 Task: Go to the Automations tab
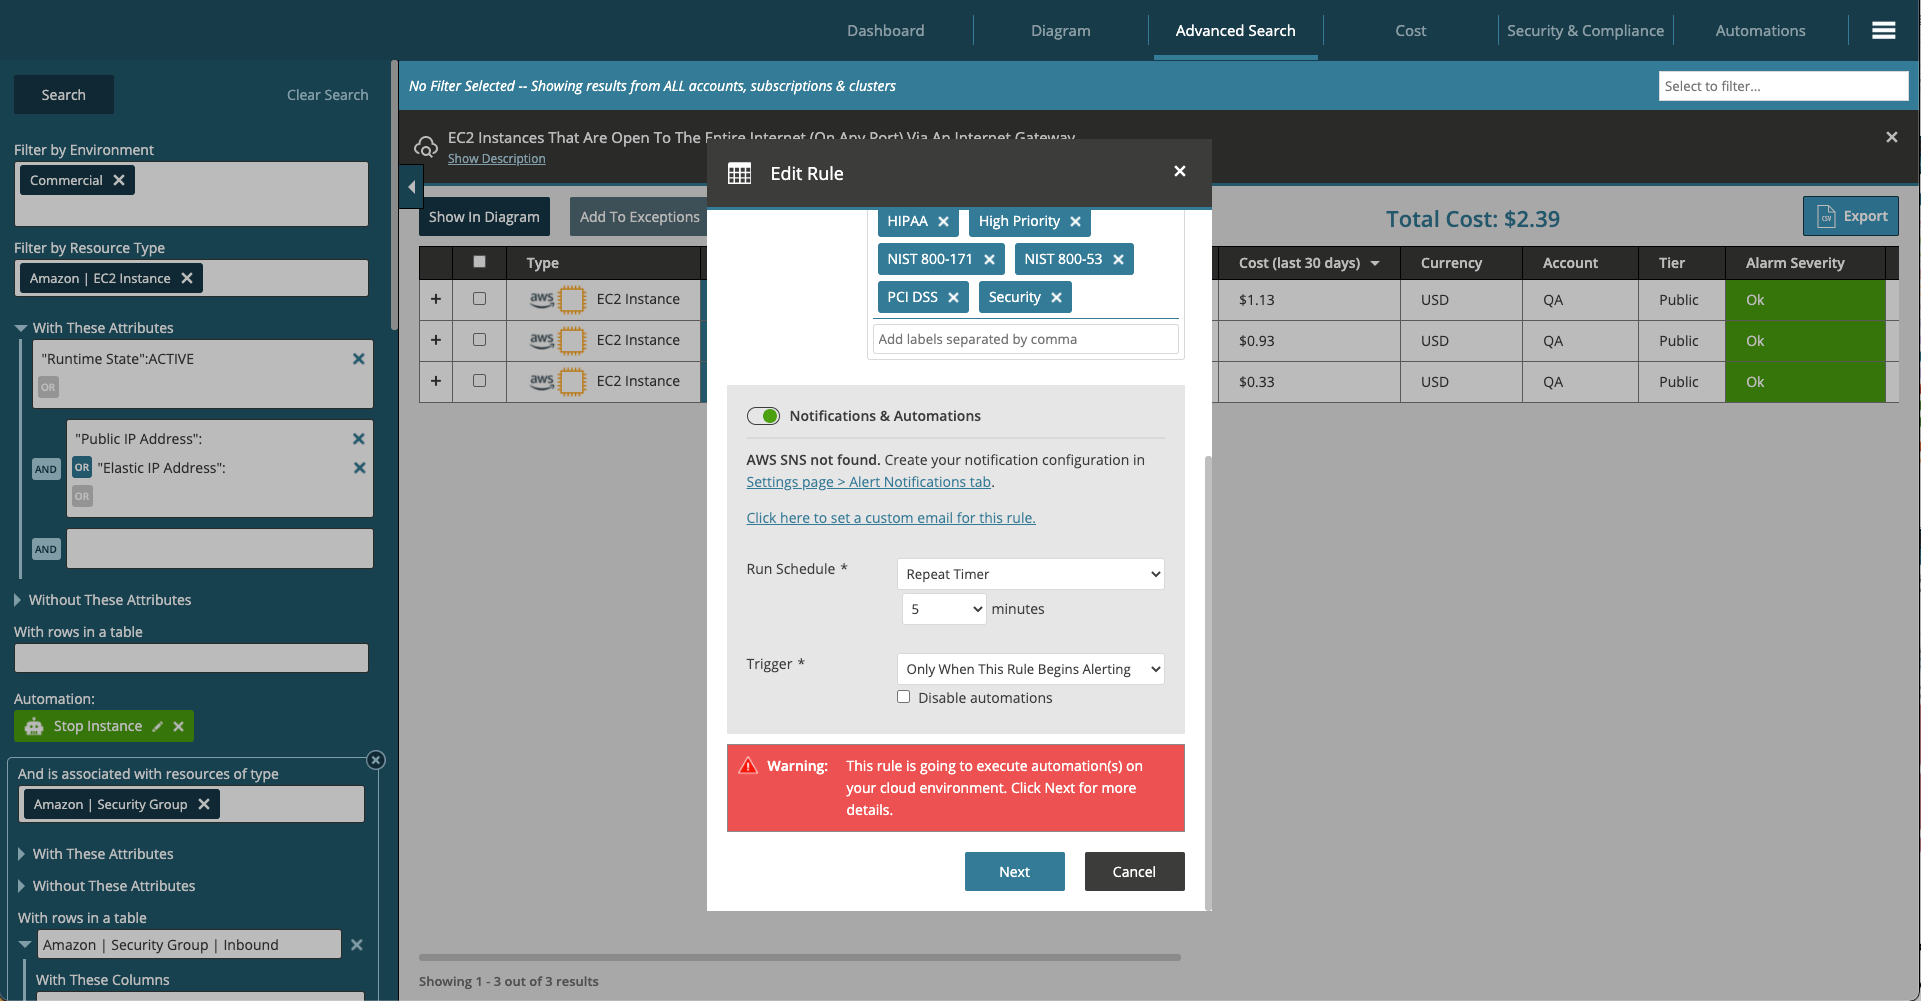tap(1761, 31)
